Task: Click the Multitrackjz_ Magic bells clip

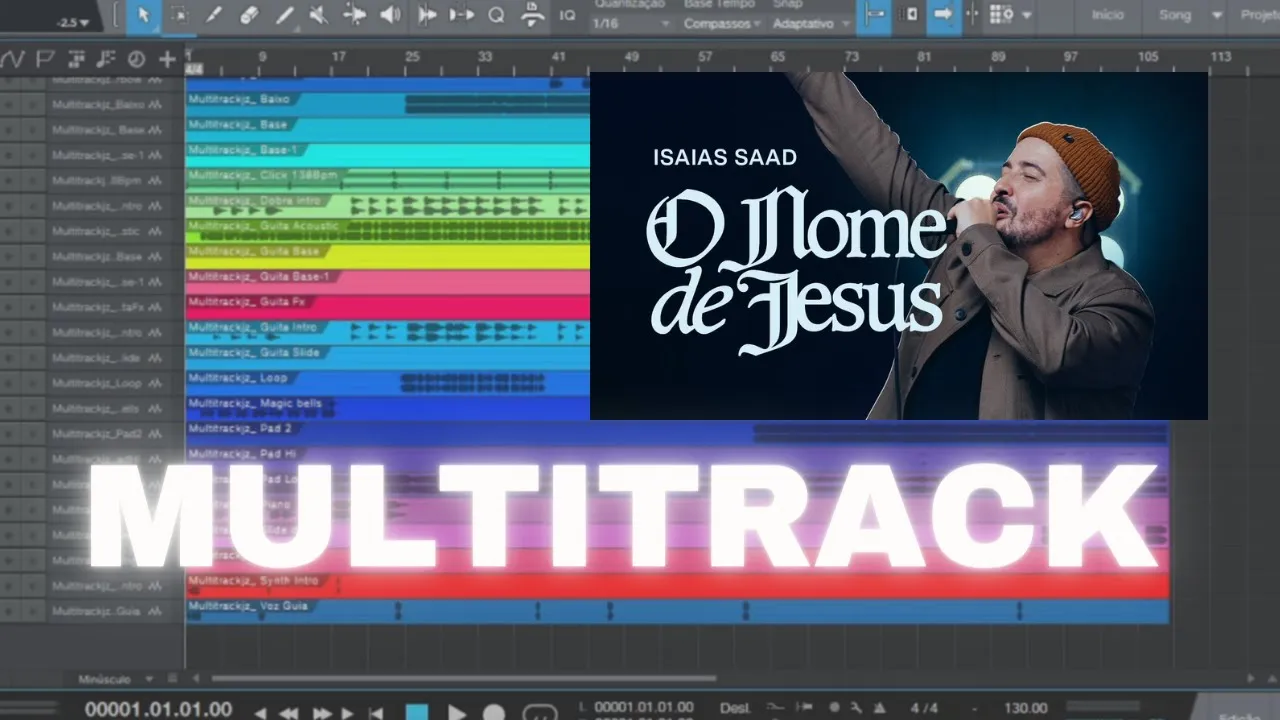Action: [x=388, y=408]
